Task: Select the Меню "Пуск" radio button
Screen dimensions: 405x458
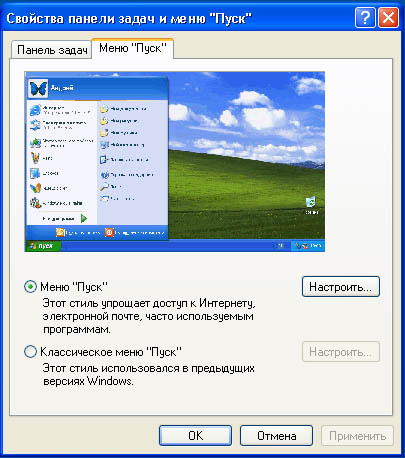Action: 30,287
